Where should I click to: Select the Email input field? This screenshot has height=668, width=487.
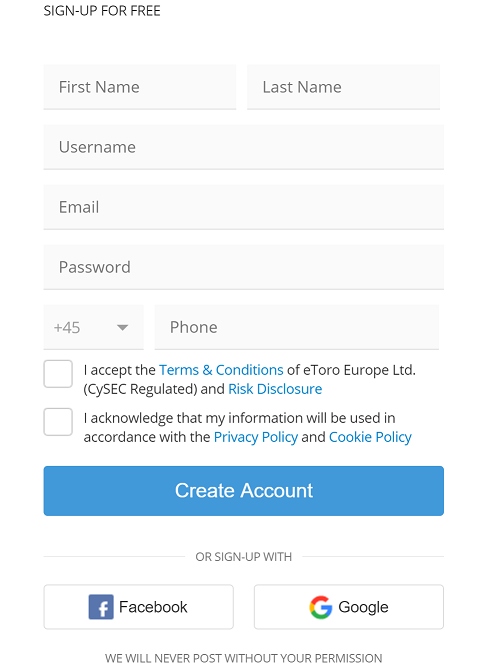point(244,207)
